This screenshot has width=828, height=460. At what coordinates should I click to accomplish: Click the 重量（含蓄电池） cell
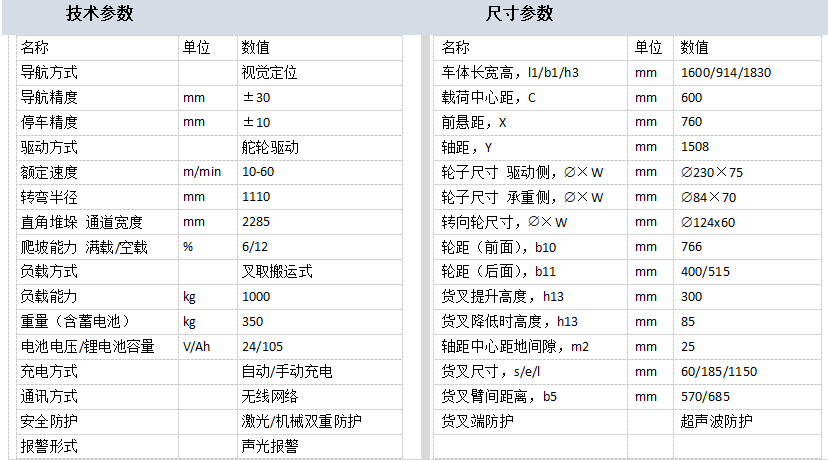(98, 322)
